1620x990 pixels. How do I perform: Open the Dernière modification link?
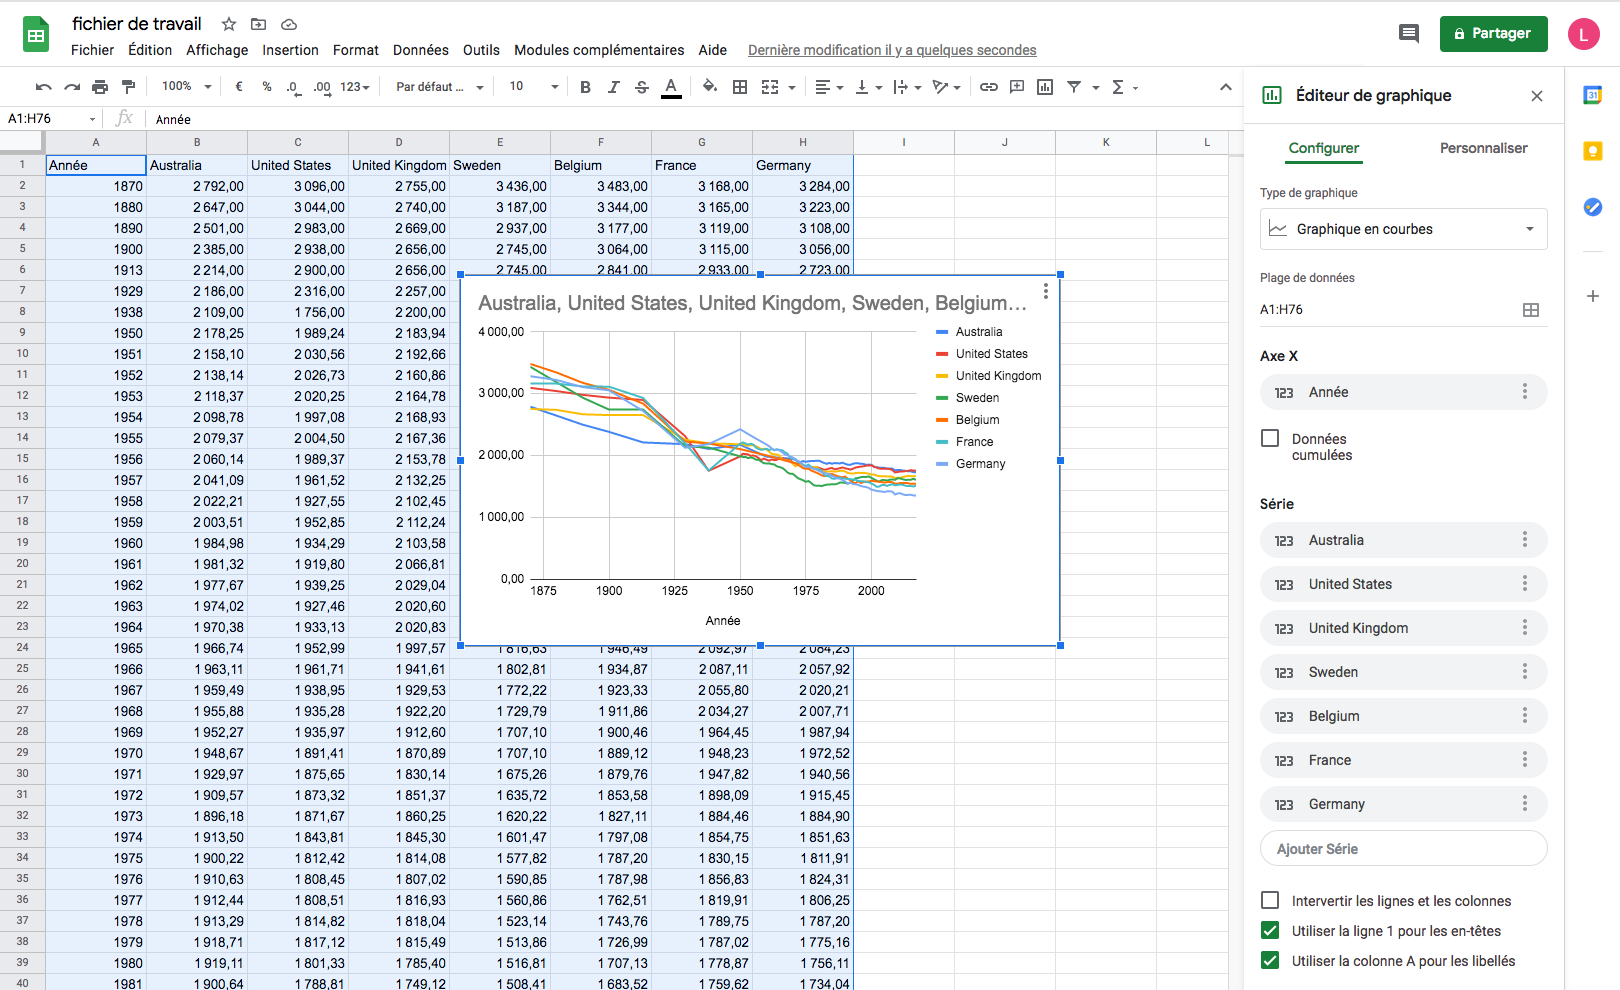pos(892,50)
